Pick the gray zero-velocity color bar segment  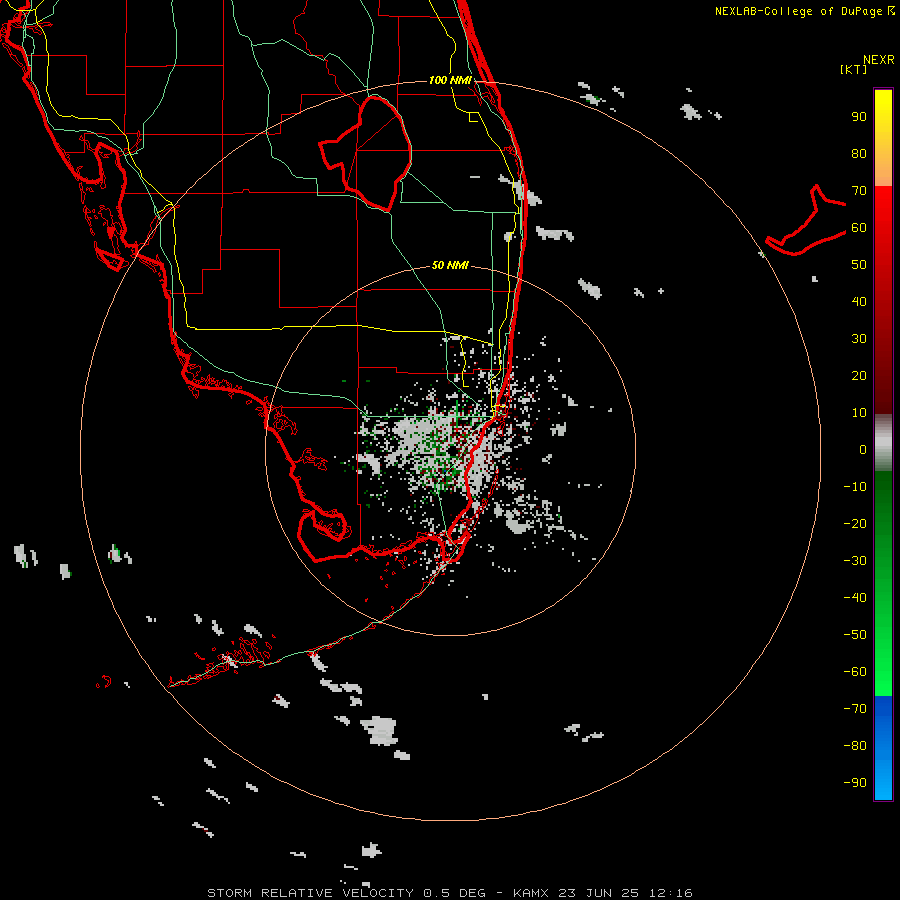pos(883,443)
